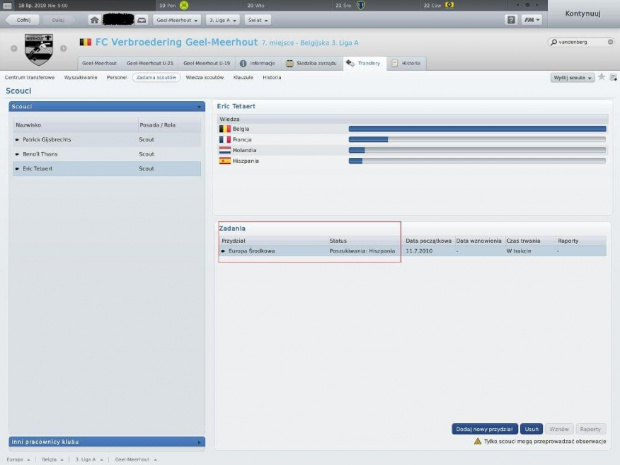620x465 pixels.
Task: Focus the search input field
Action: pos(581,42)
